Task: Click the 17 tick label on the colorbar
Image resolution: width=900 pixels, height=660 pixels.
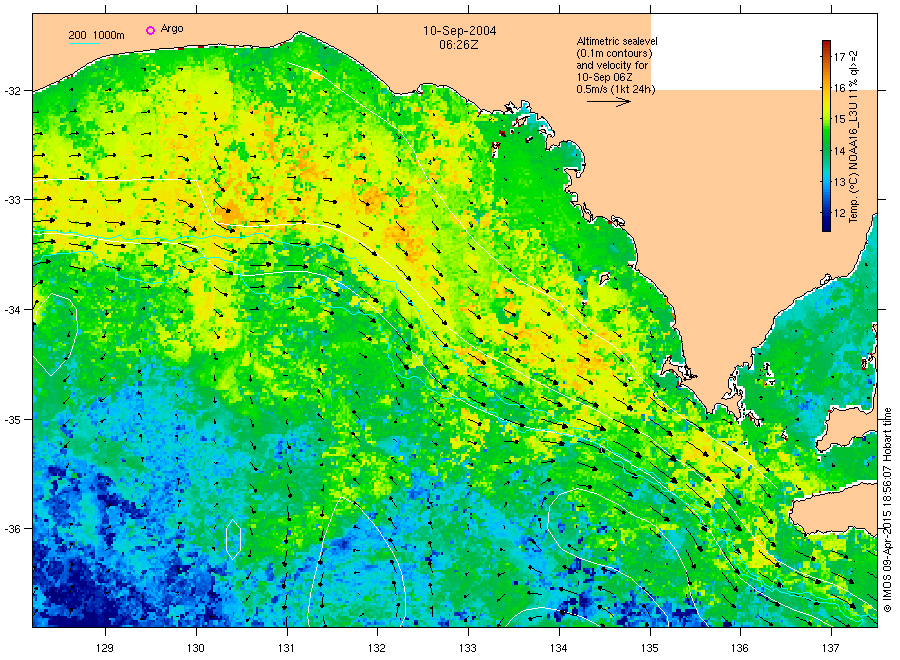Action: coord(840,57)
